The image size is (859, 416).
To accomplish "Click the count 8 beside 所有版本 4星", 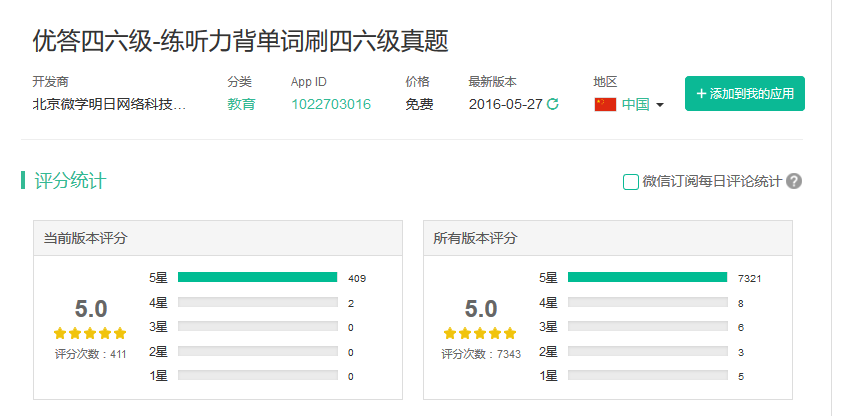I will coord(741,304).
